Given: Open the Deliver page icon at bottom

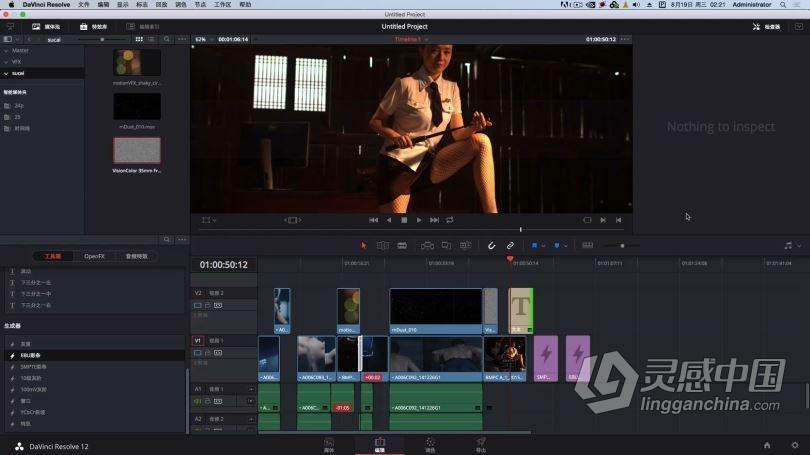Looking at the screenshot, I should [x=481, y=444].
